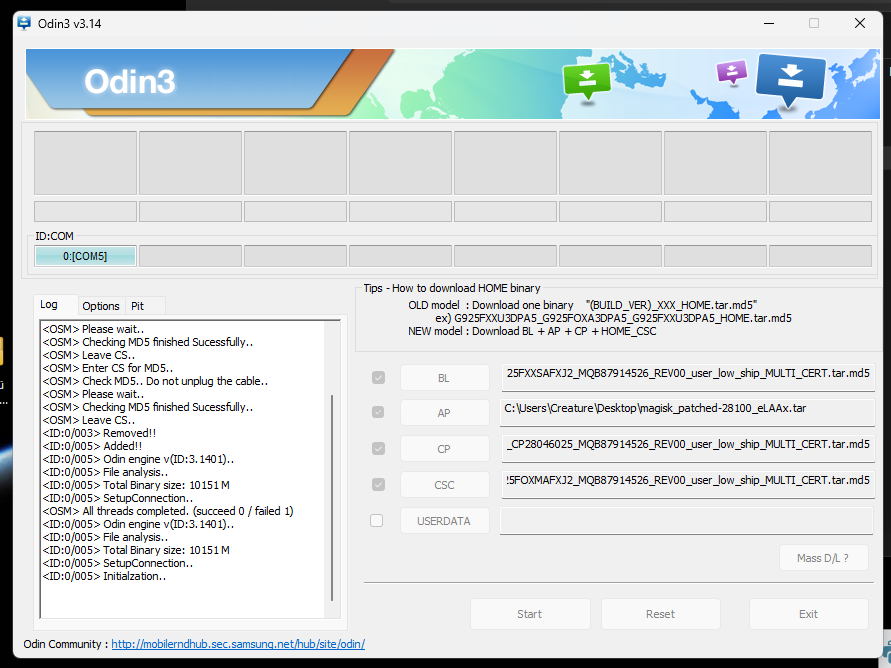The height and width of the screenshot is (668, 891).
Task: Minimize the Odin3 window
Action: [x=769, y=23]
